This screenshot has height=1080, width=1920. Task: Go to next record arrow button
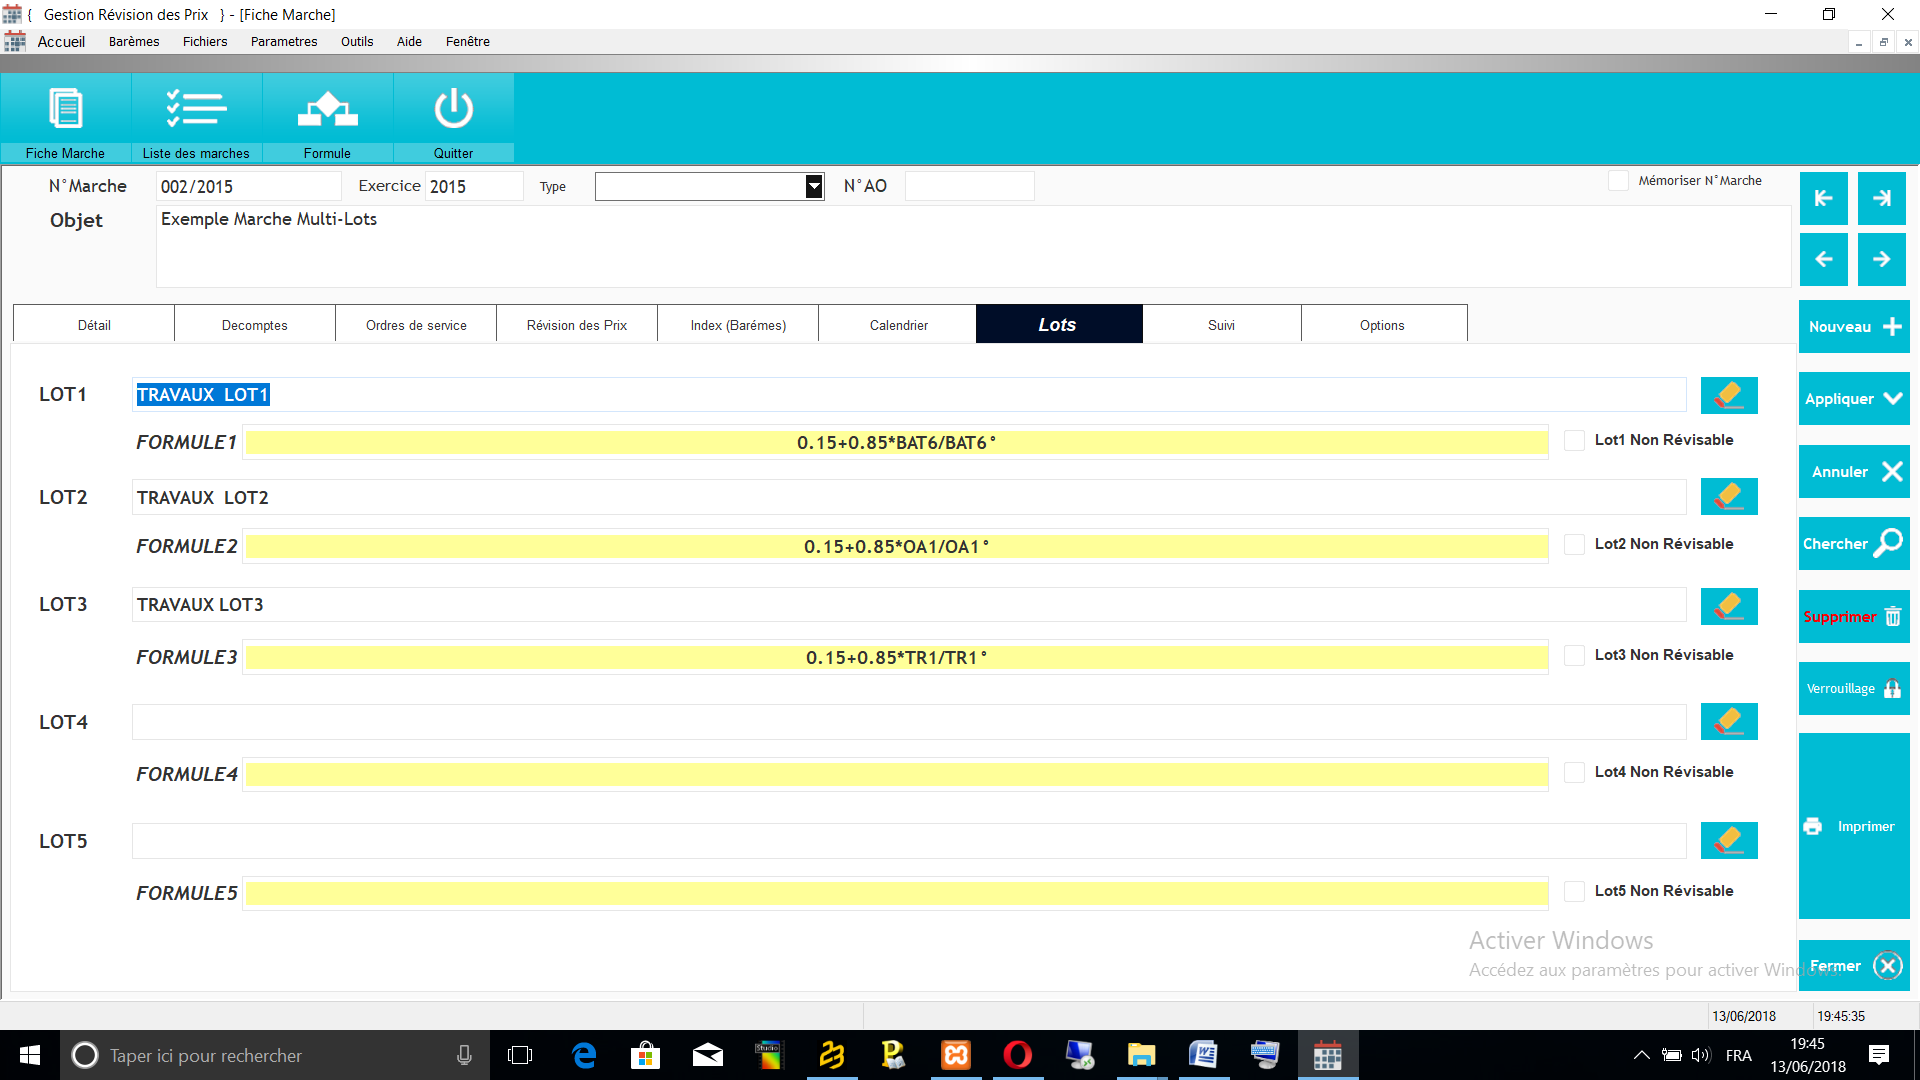pyautogui.click(x=1881, y=259)
